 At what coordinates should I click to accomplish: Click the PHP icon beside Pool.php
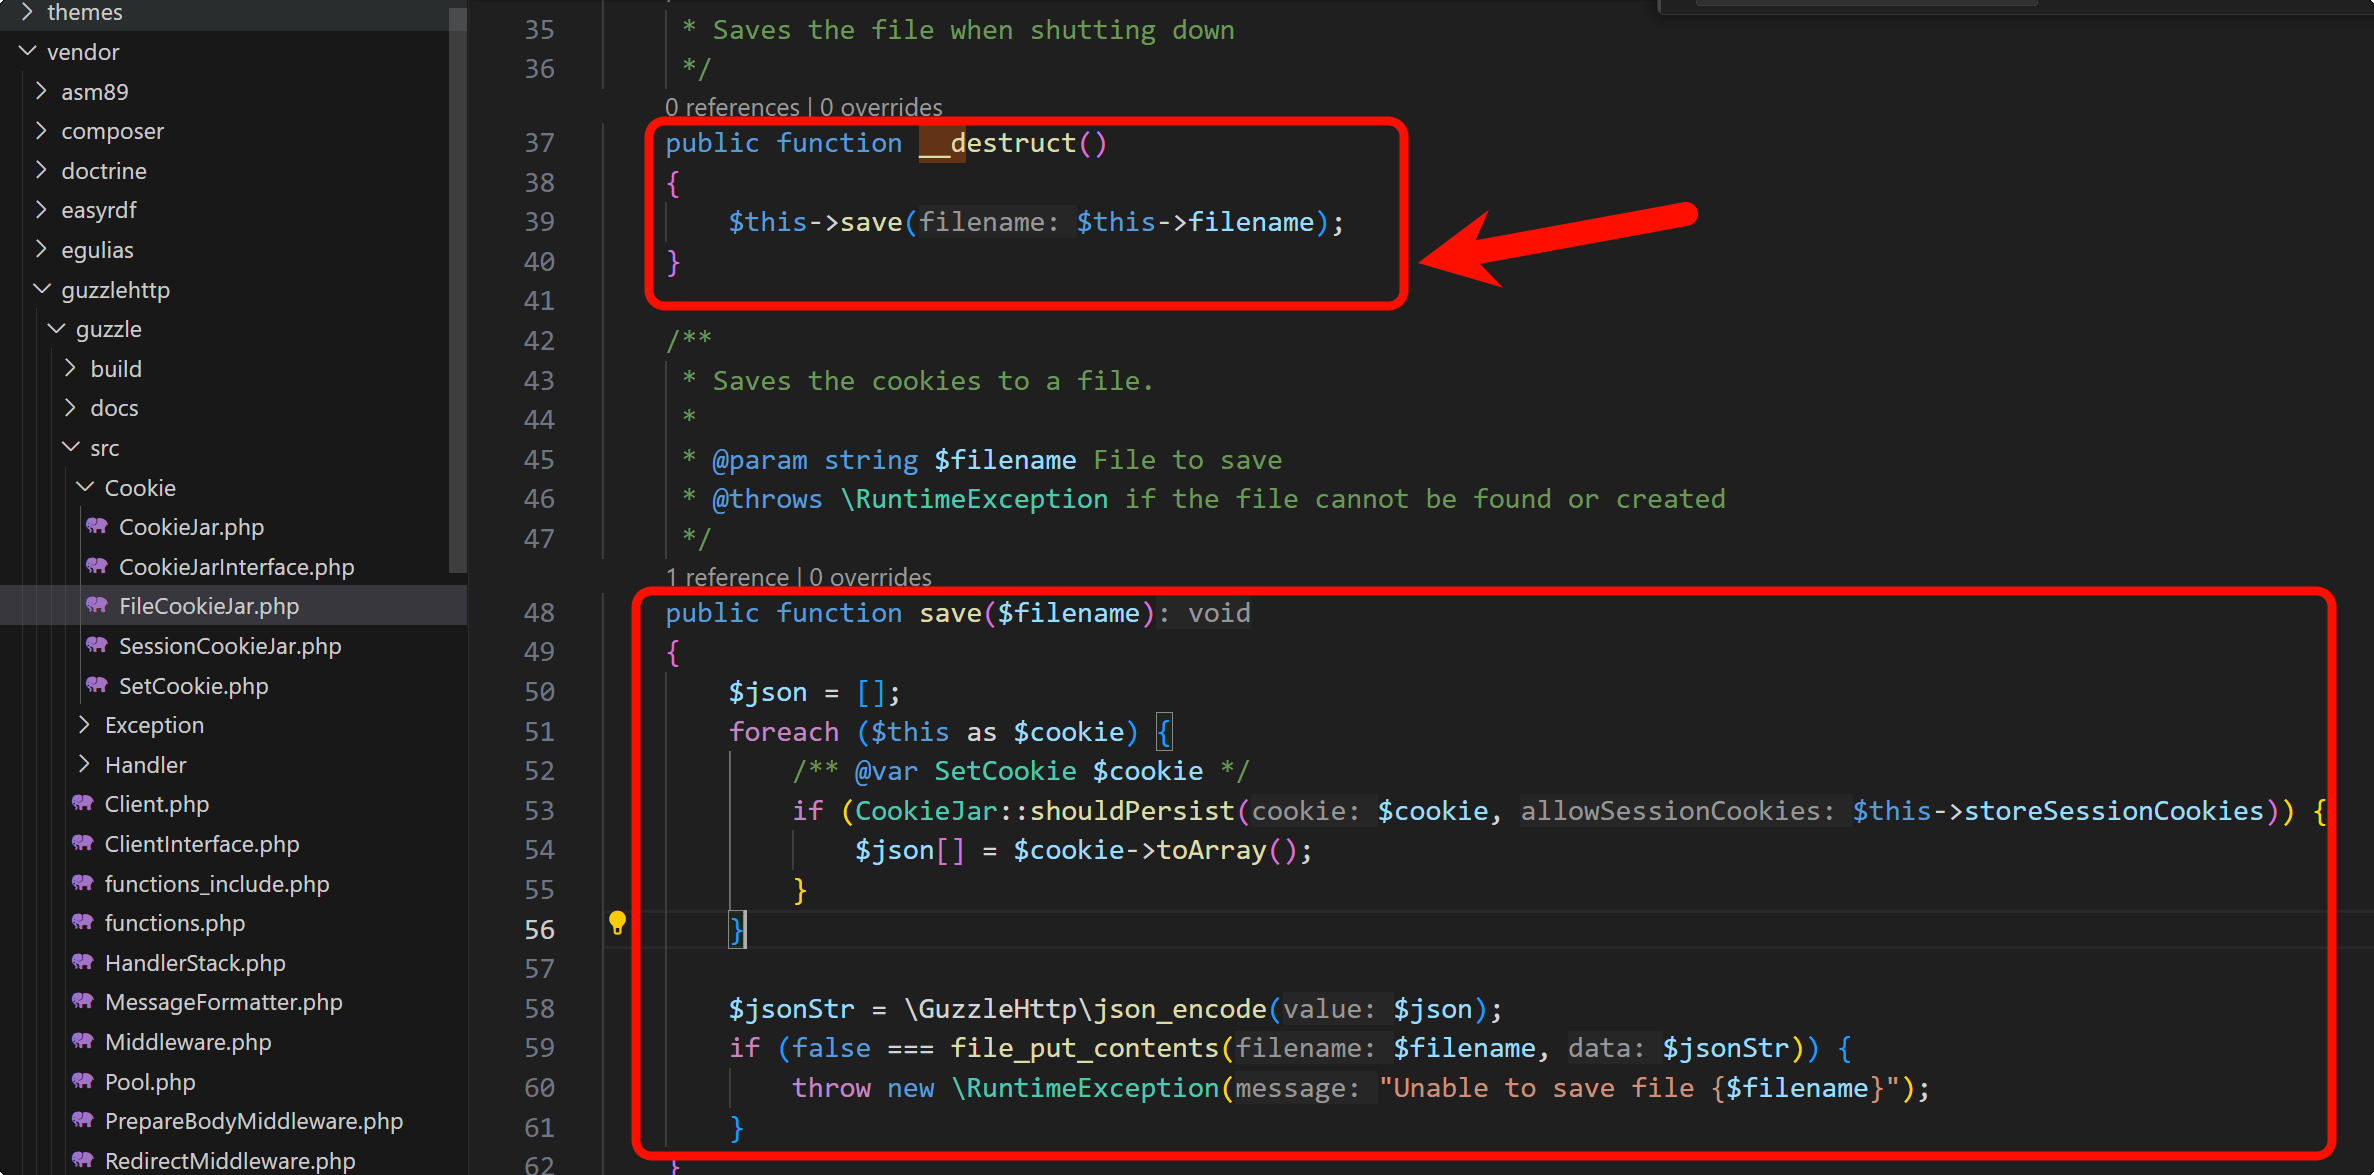click(x=83, y=1081)
